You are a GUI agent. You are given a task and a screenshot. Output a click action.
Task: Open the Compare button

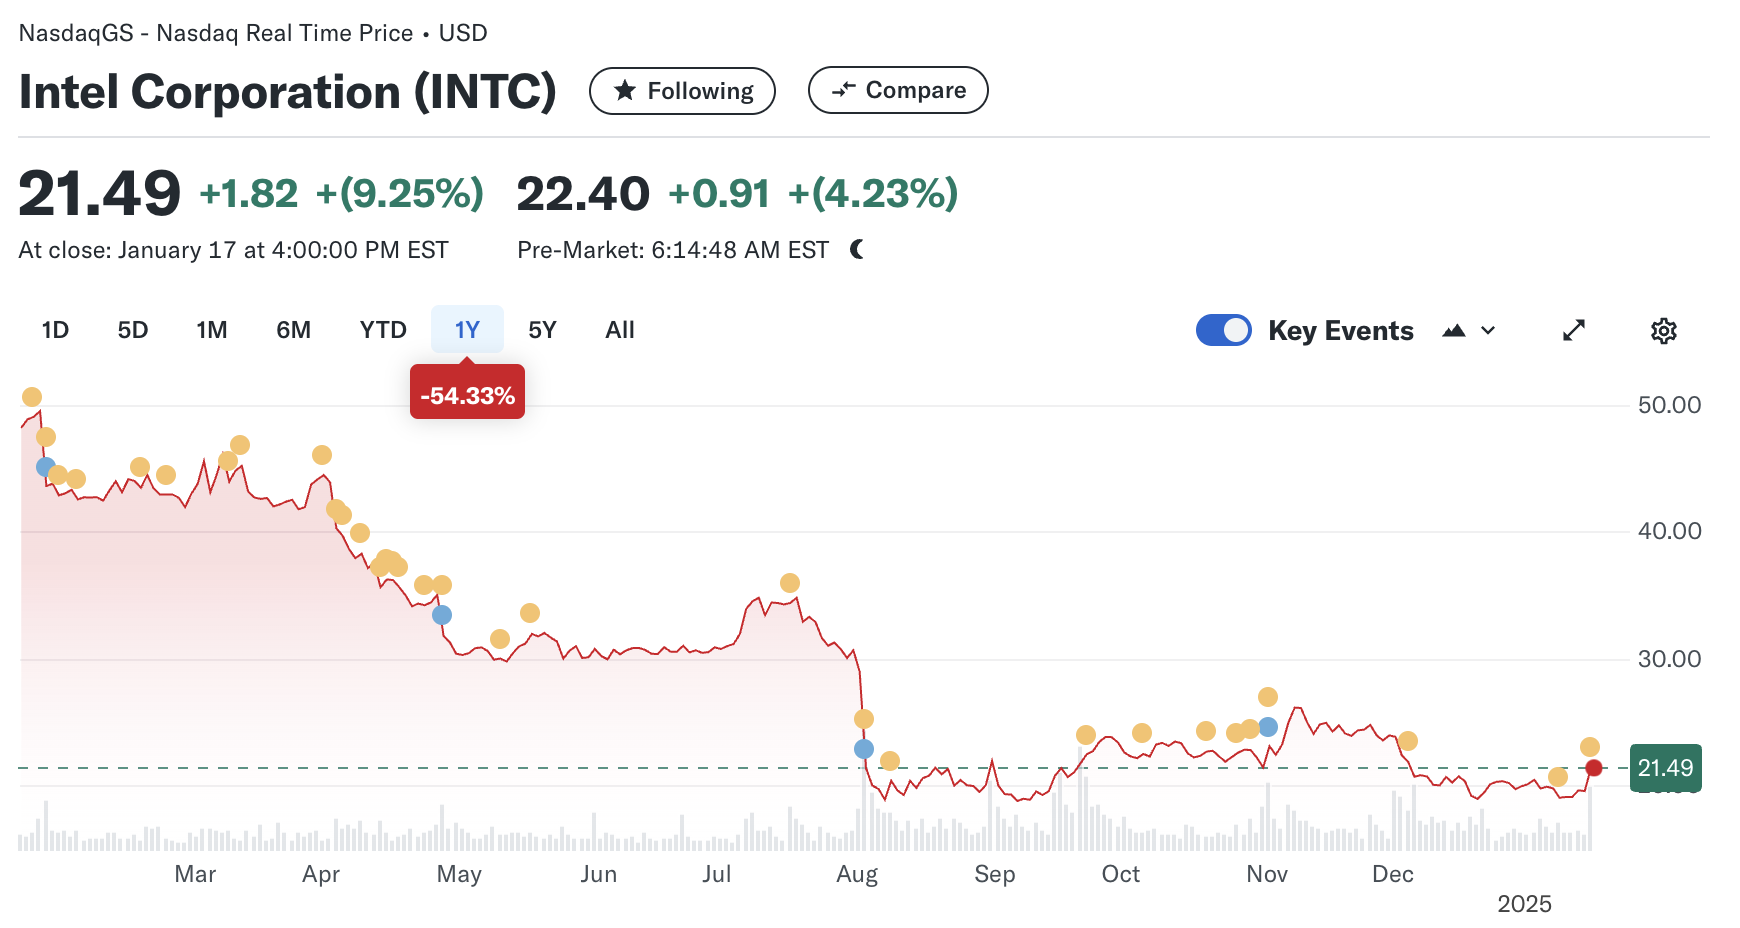tap(898, 90)
